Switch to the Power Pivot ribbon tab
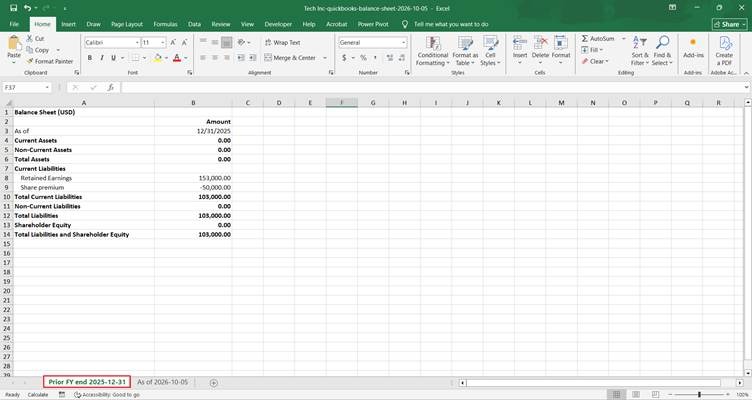This screenshot has width=752, height=400. pos(373,24)
